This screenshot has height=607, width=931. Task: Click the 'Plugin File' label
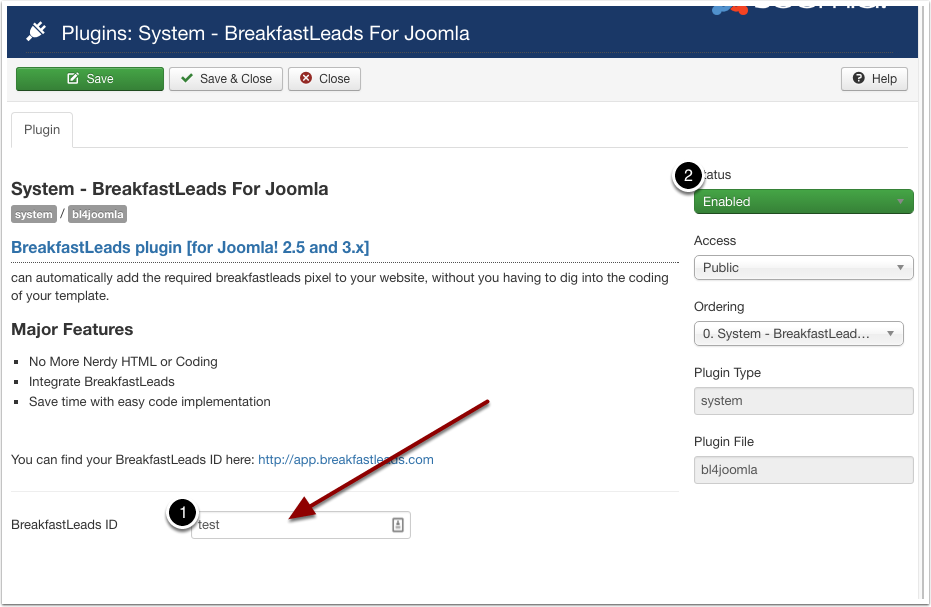pyautogui.click(x=724, y=442)
